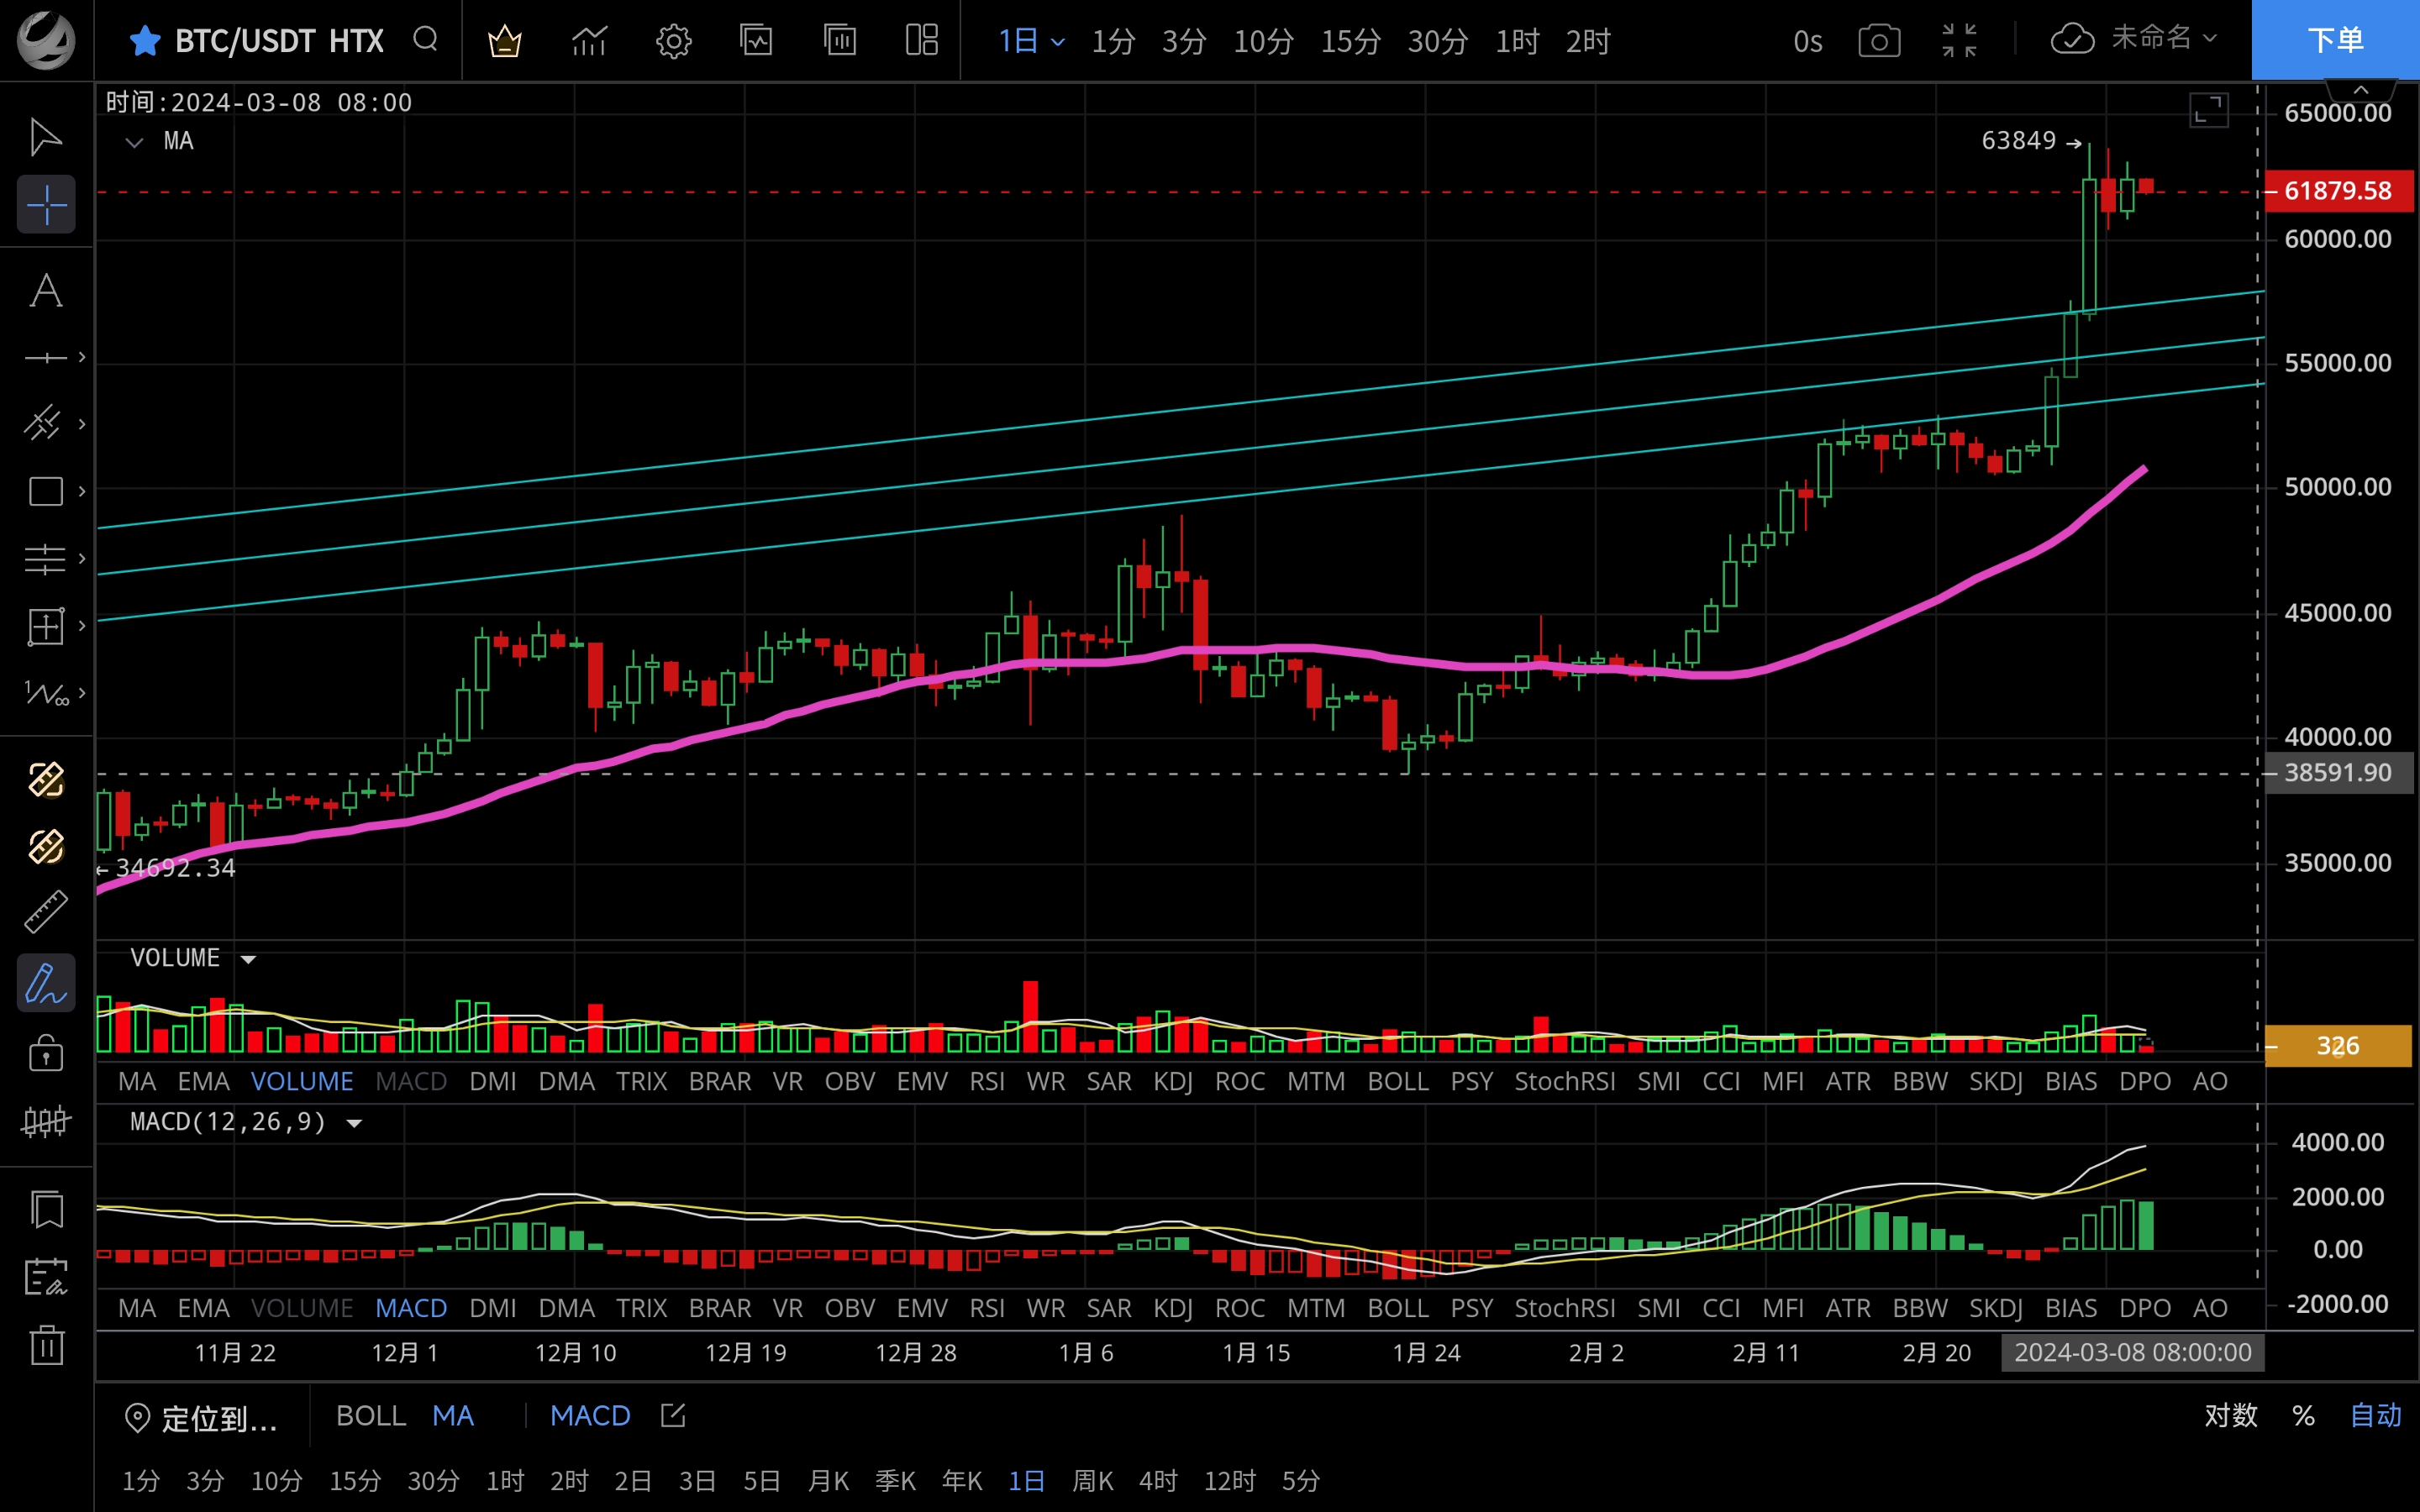Viewport: 2420px width, 1512px height.
Task: Take a chart screenshot with camera icon
Action: 1879,41
